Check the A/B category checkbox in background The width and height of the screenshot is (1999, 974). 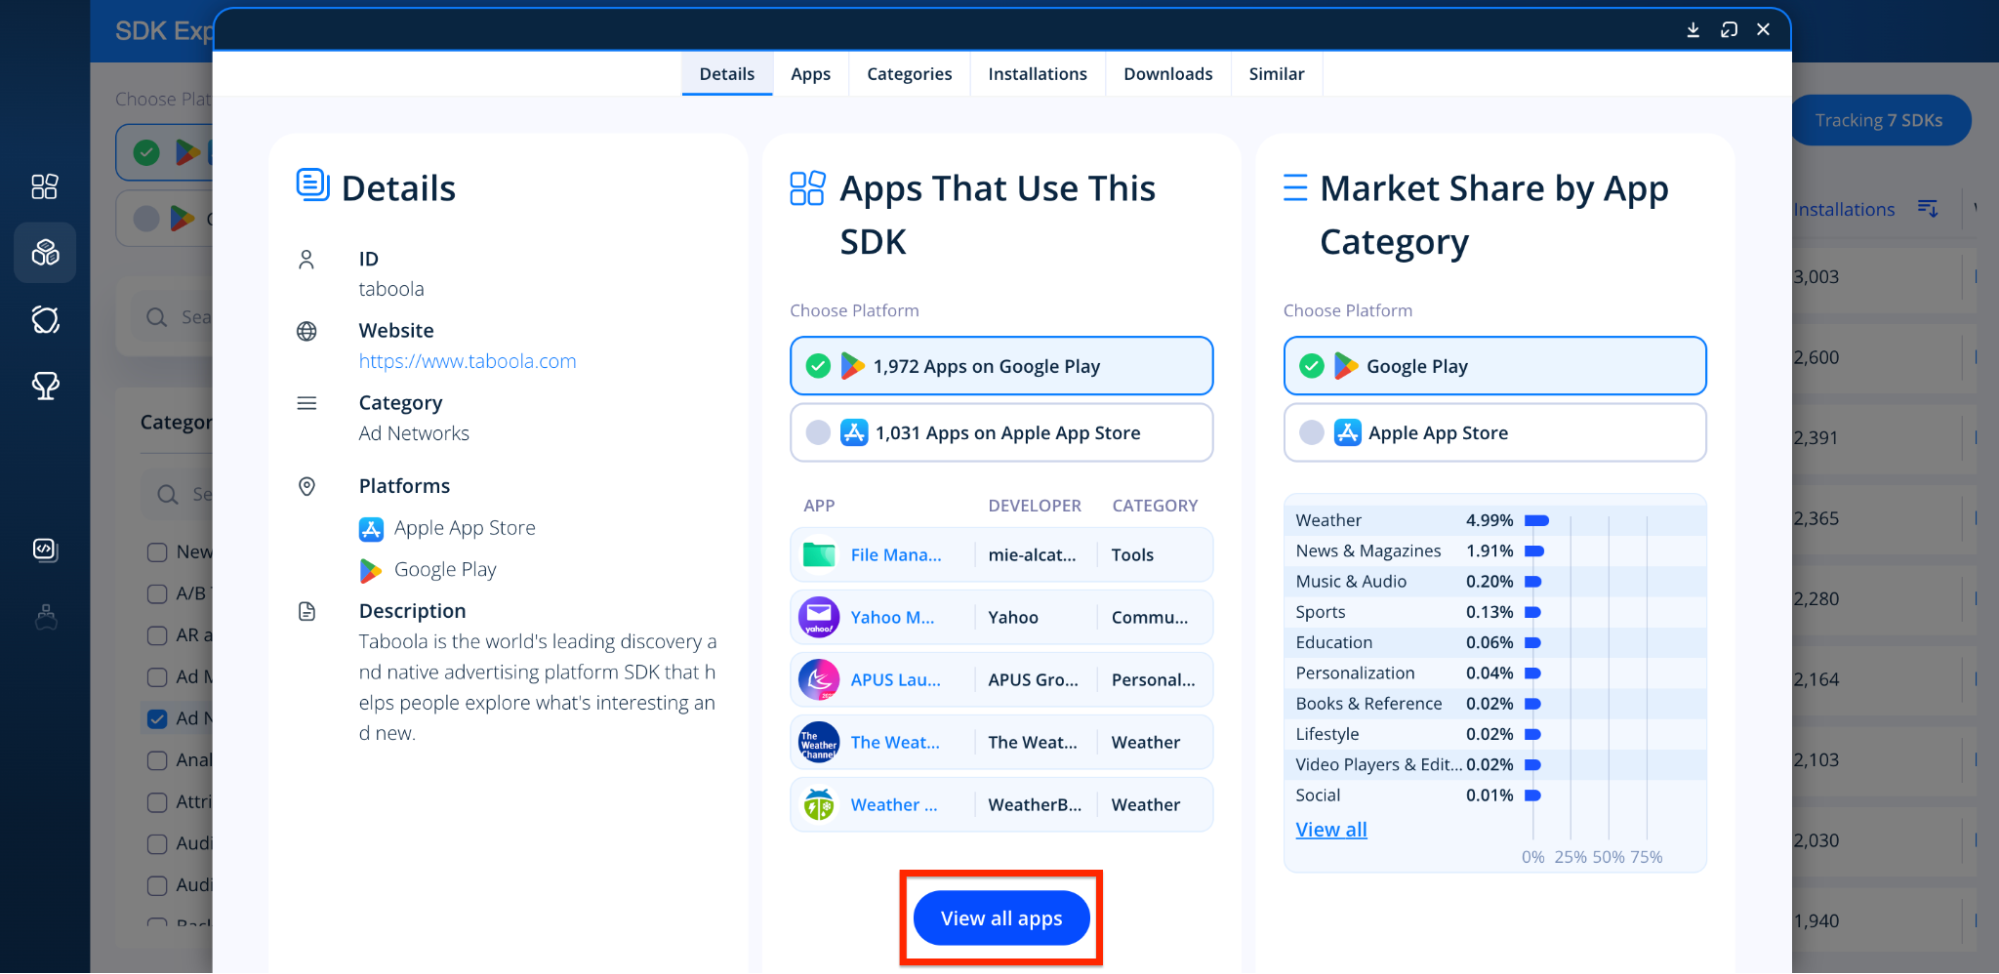[x=157, y=594]
